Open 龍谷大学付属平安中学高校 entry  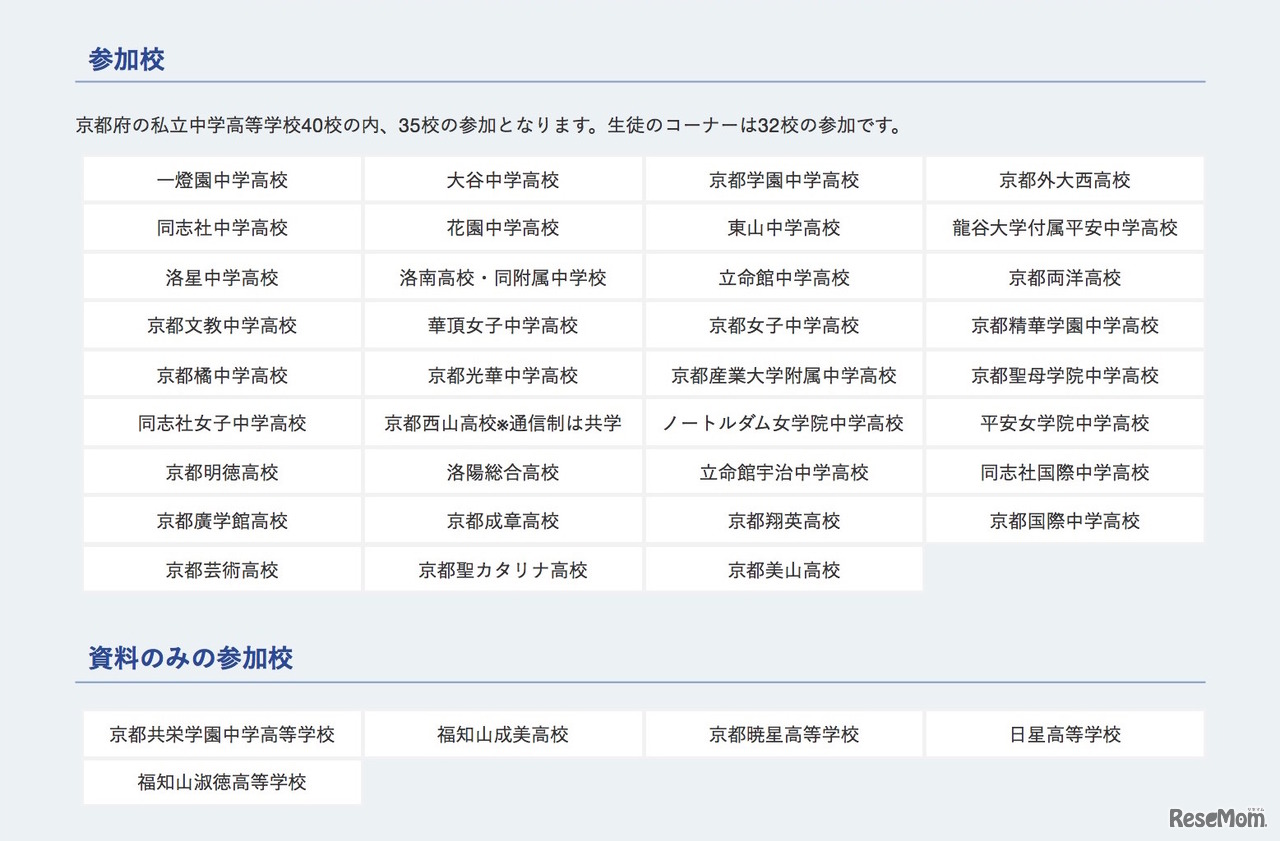(x=1064, y=227)
